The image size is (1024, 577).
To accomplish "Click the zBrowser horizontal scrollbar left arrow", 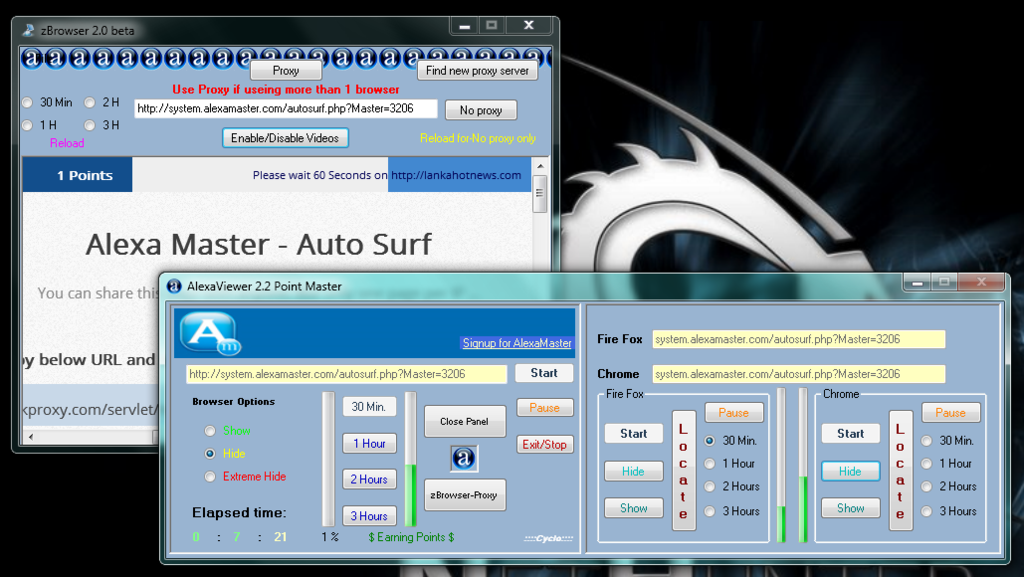I will 30,436.
